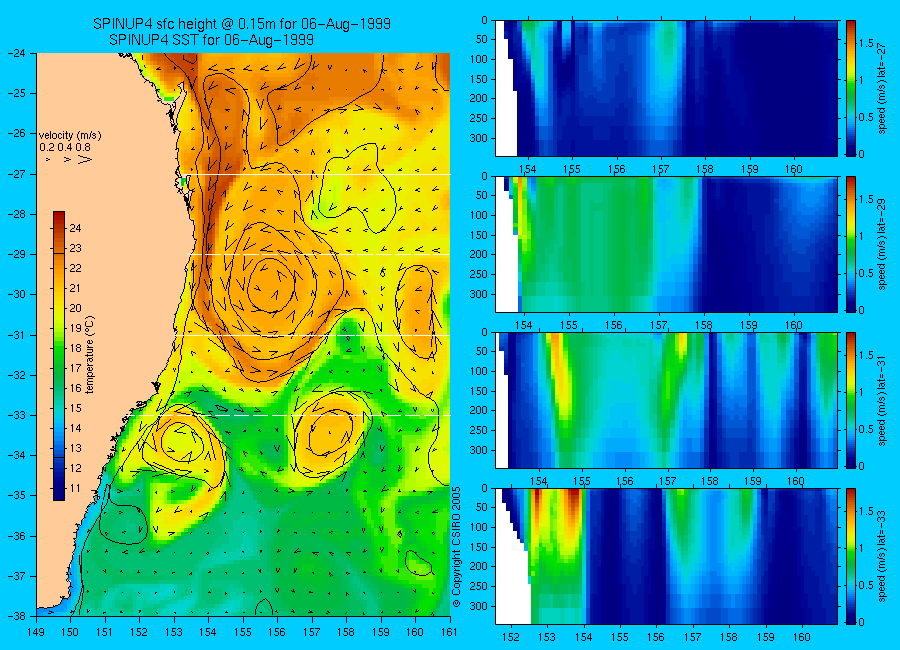Click the 155 longitude tick label on the map

(243, 633)
